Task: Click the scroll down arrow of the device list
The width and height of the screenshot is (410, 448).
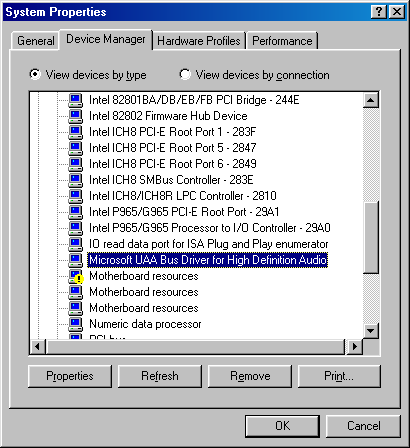Action: [371, 331]
